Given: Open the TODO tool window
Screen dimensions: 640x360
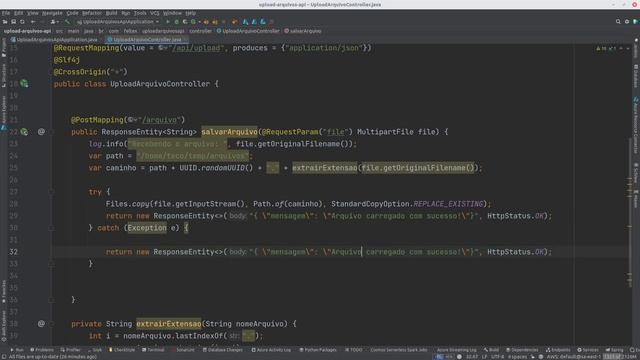Looking at the screenshot, I should point(353,350).
